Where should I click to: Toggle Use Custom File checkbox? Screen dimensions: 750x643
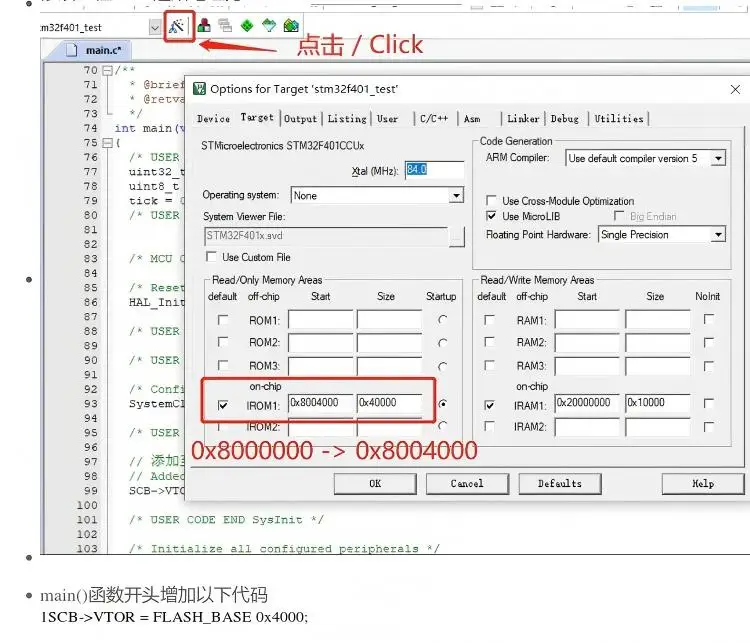pyautogui.click(x=211, y=257)
